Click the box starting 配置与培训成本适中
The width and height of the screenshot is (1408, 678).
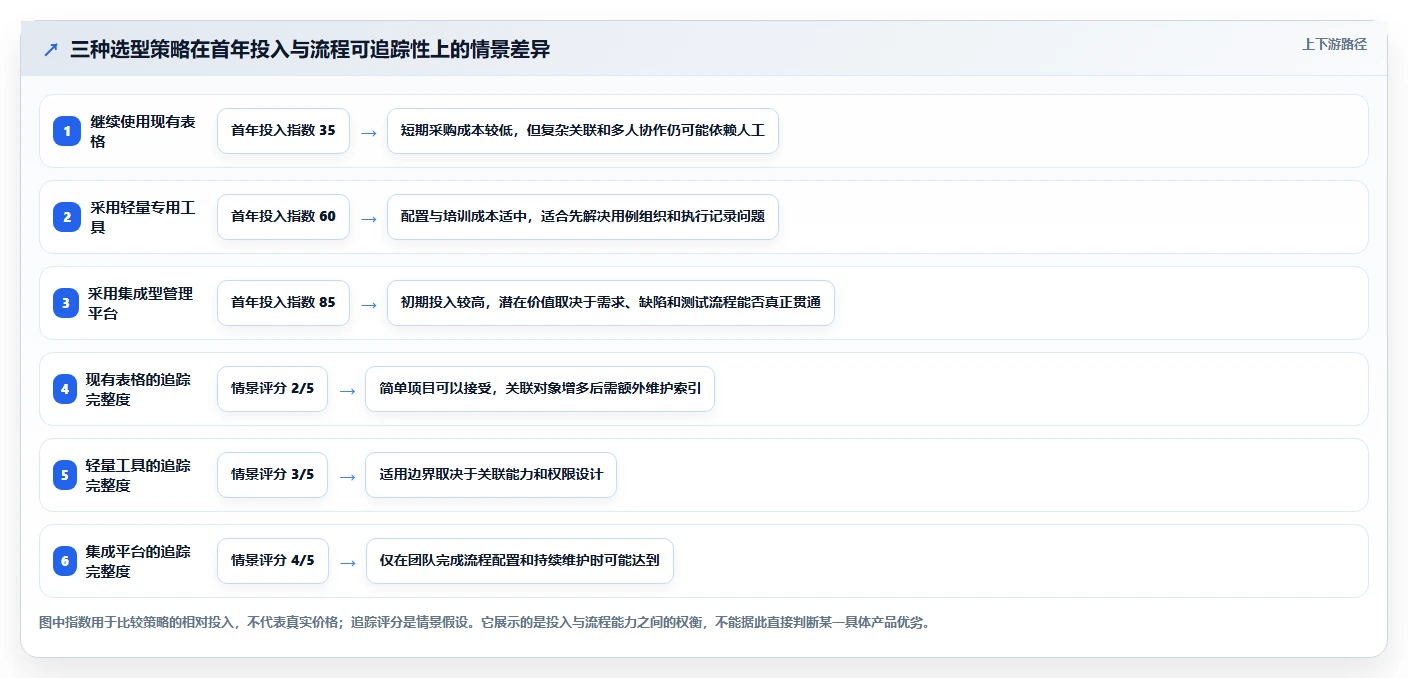click(583, 217)
